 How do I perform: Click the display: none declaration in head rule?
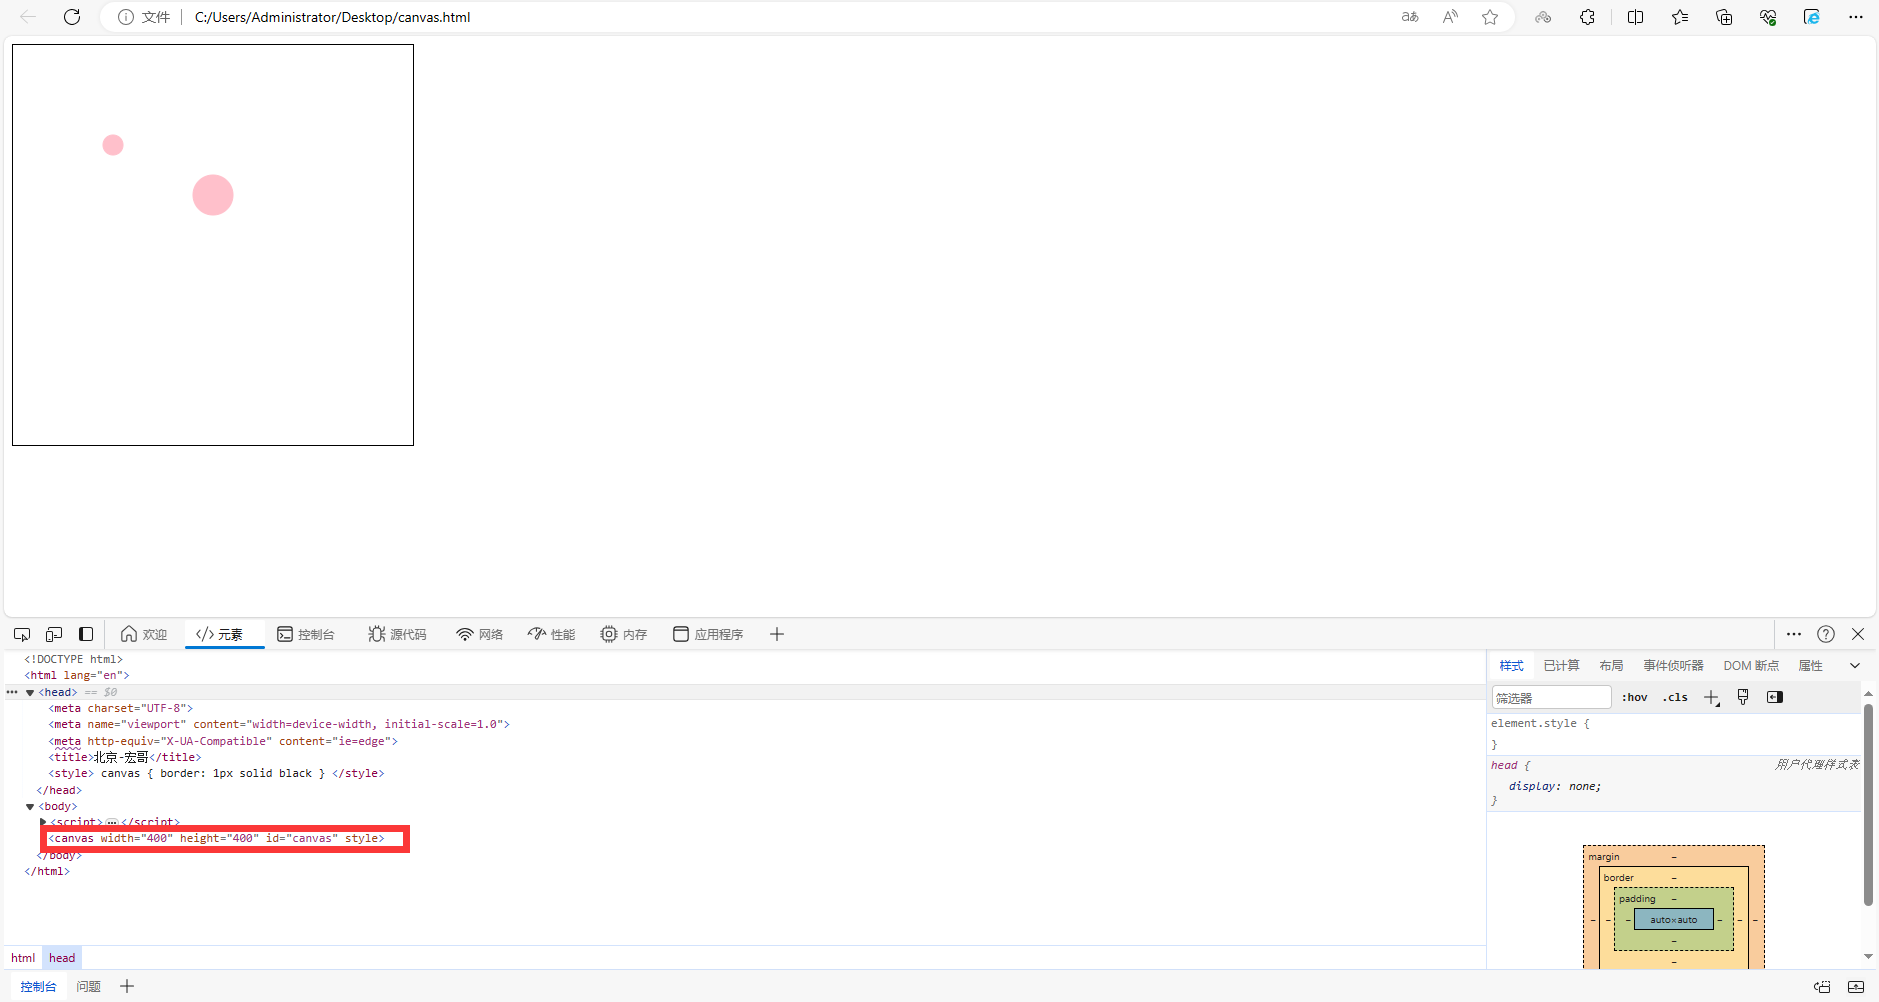[x=1555, y=786]
